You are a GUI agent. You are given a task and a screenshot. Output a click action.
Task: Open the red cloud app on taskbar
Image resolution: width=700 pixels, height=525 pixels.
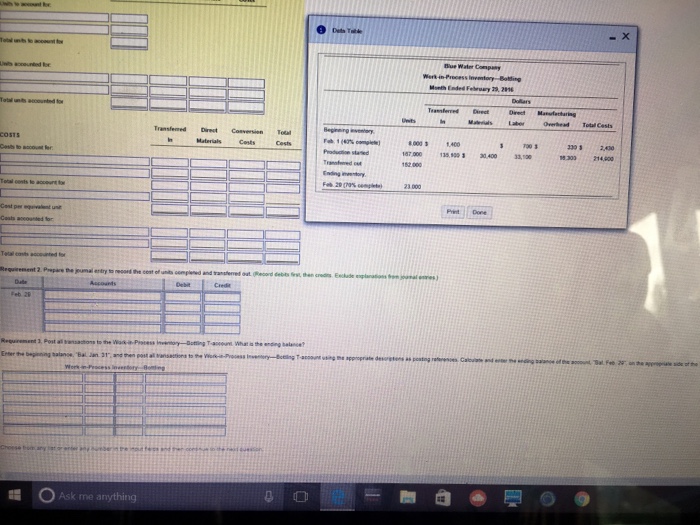[x=477, y=498]
